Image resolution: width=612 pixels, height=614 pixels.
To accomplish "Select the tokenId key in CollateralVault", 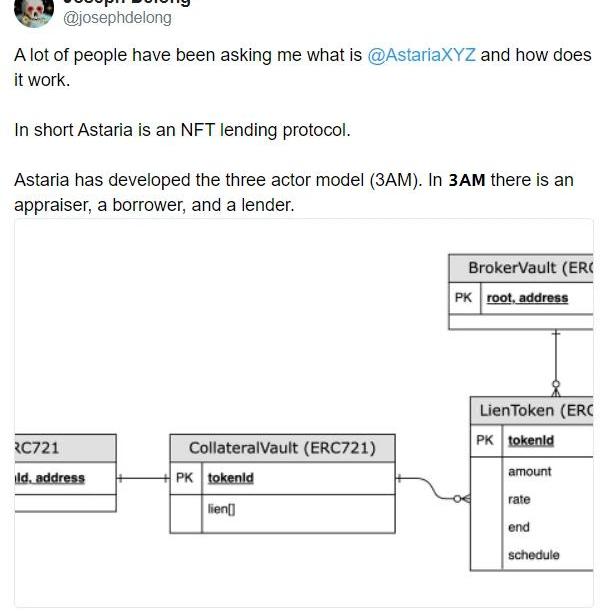I will (x=230, y=478).
